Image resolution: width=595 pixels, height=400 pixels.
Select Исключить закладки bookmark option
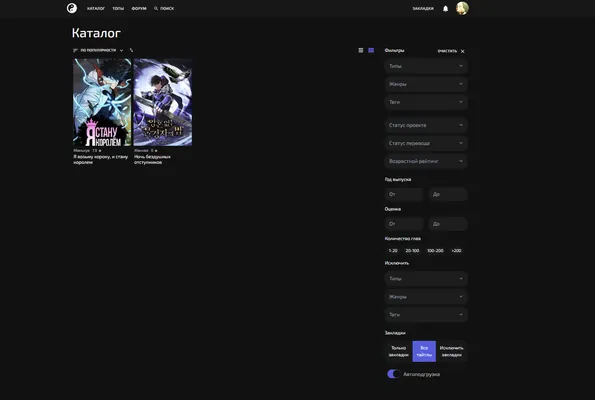(x=452, y=351)
